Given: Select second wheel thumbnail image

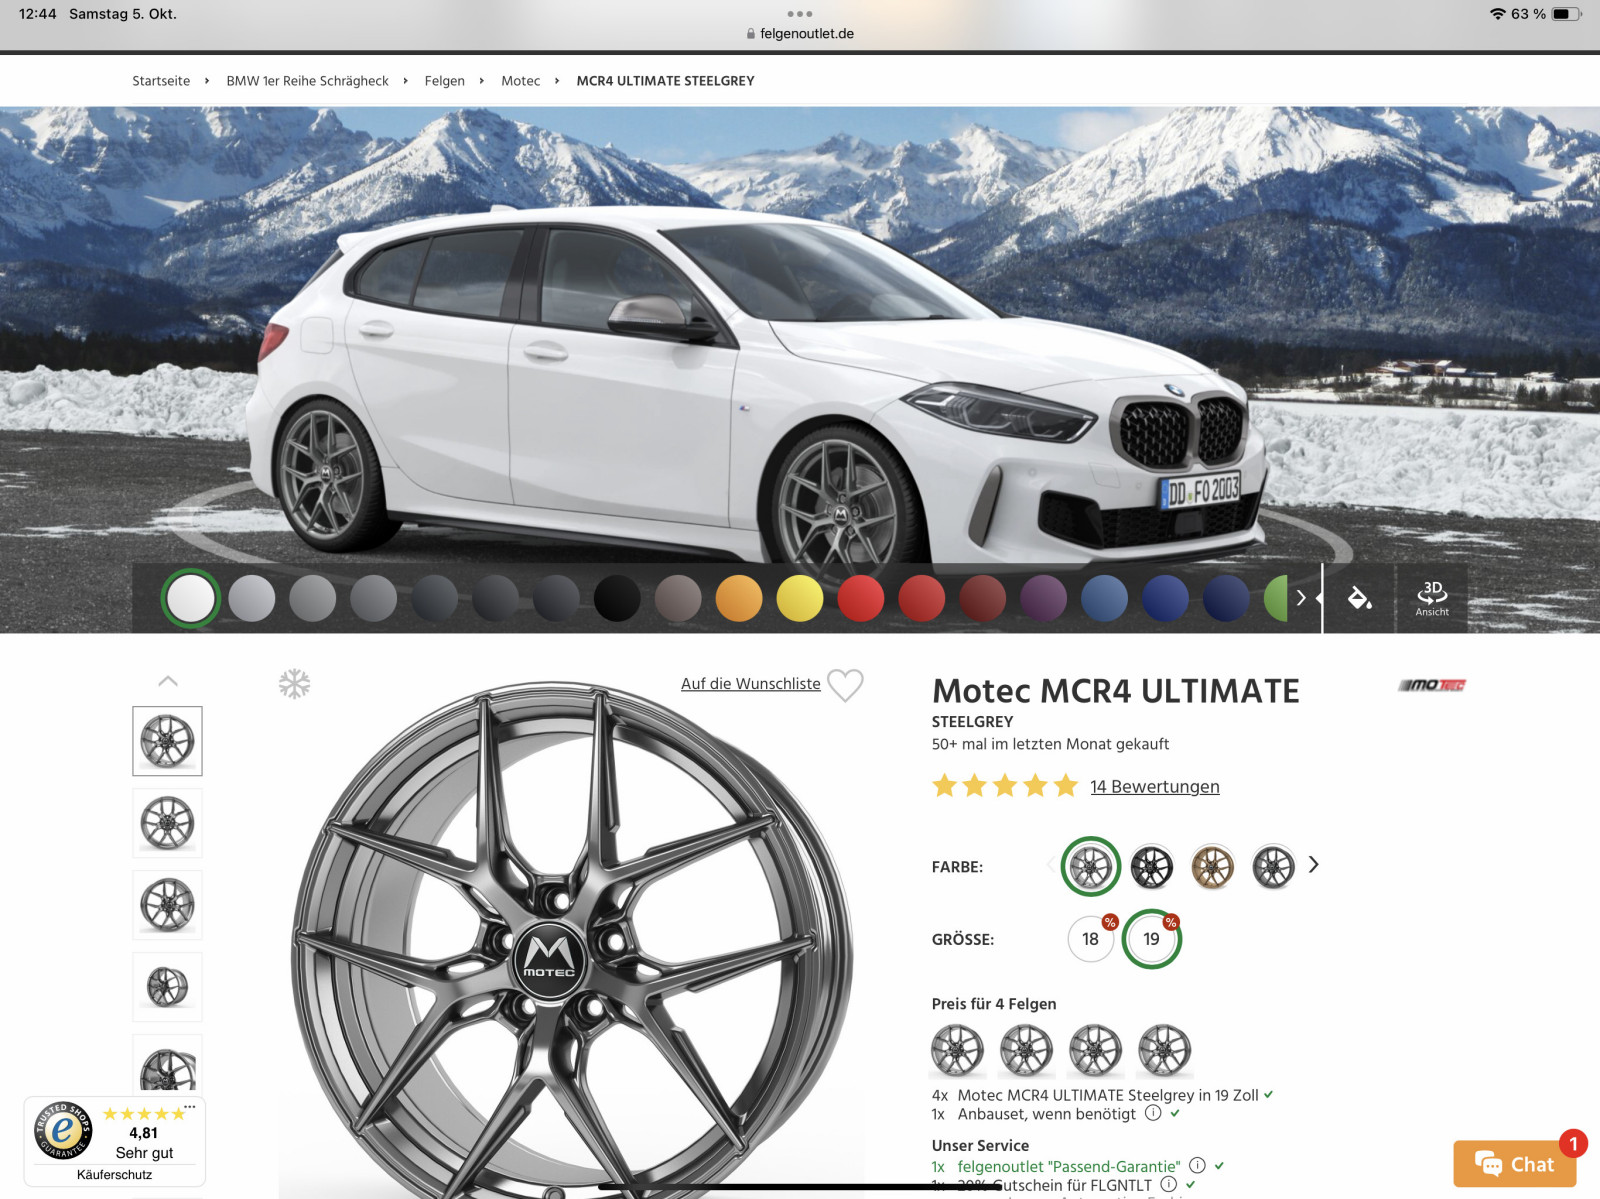Looking at the screenshot, I should (x=168, y=823).
